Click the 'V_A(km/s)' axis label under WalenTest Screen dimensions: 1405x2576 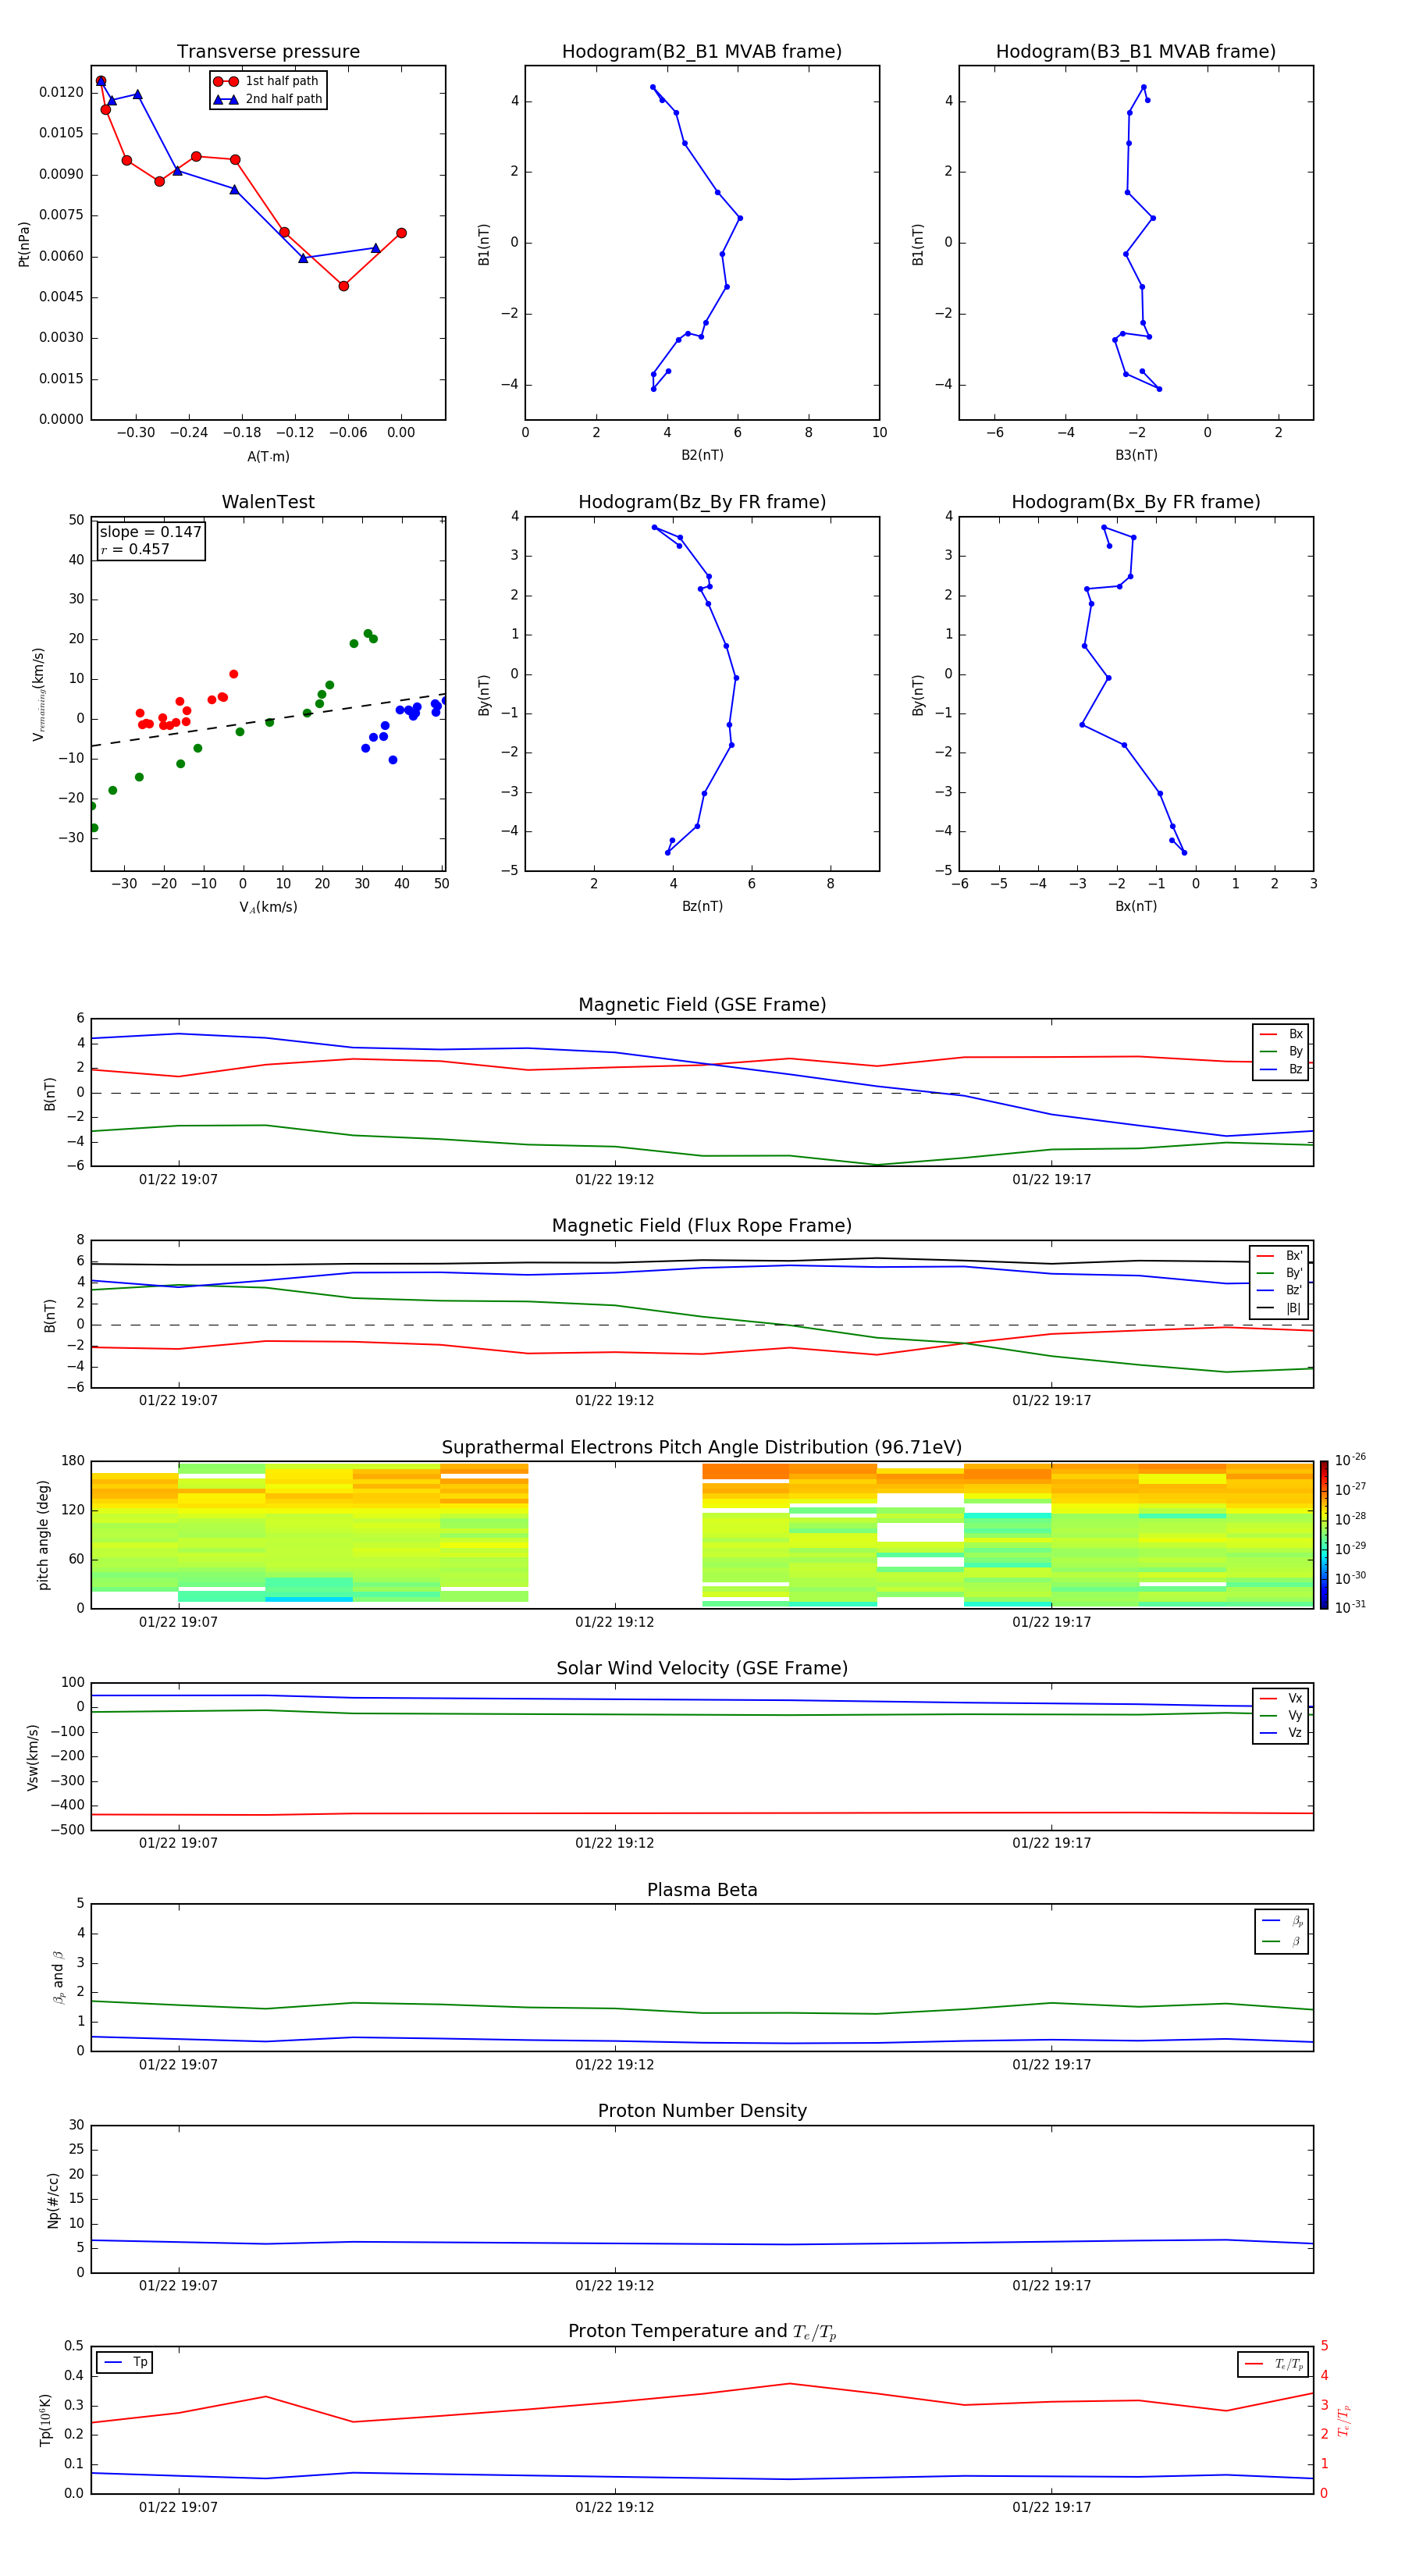click(x=268, y=907)
